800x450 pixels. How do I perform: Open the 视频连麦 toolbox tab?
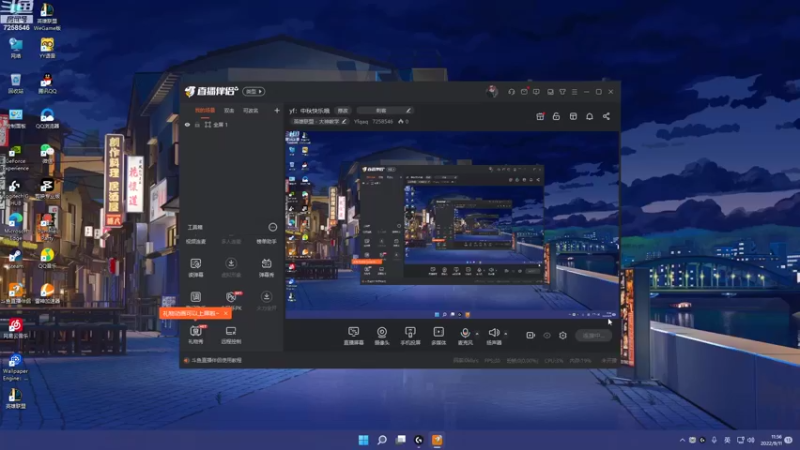[196, 241]
